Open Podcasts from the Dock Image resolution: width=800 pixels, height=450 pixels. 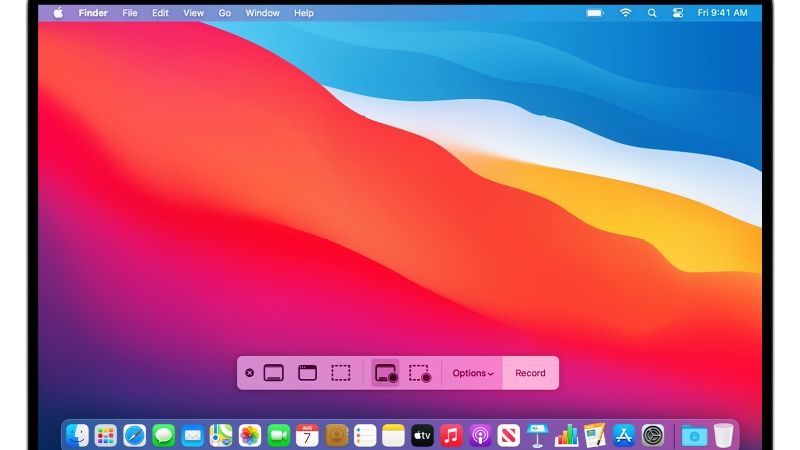coord(480,436)
